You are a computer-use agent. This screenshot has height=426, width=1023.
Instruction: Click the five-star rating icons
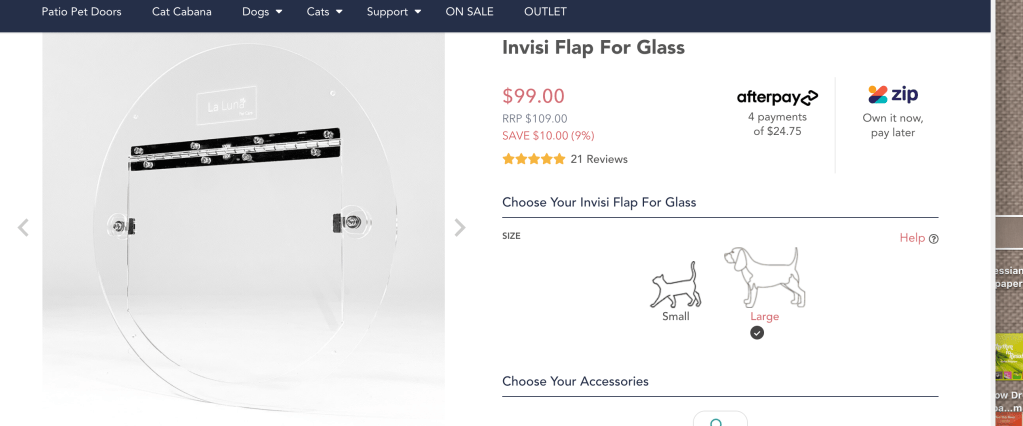533,159
